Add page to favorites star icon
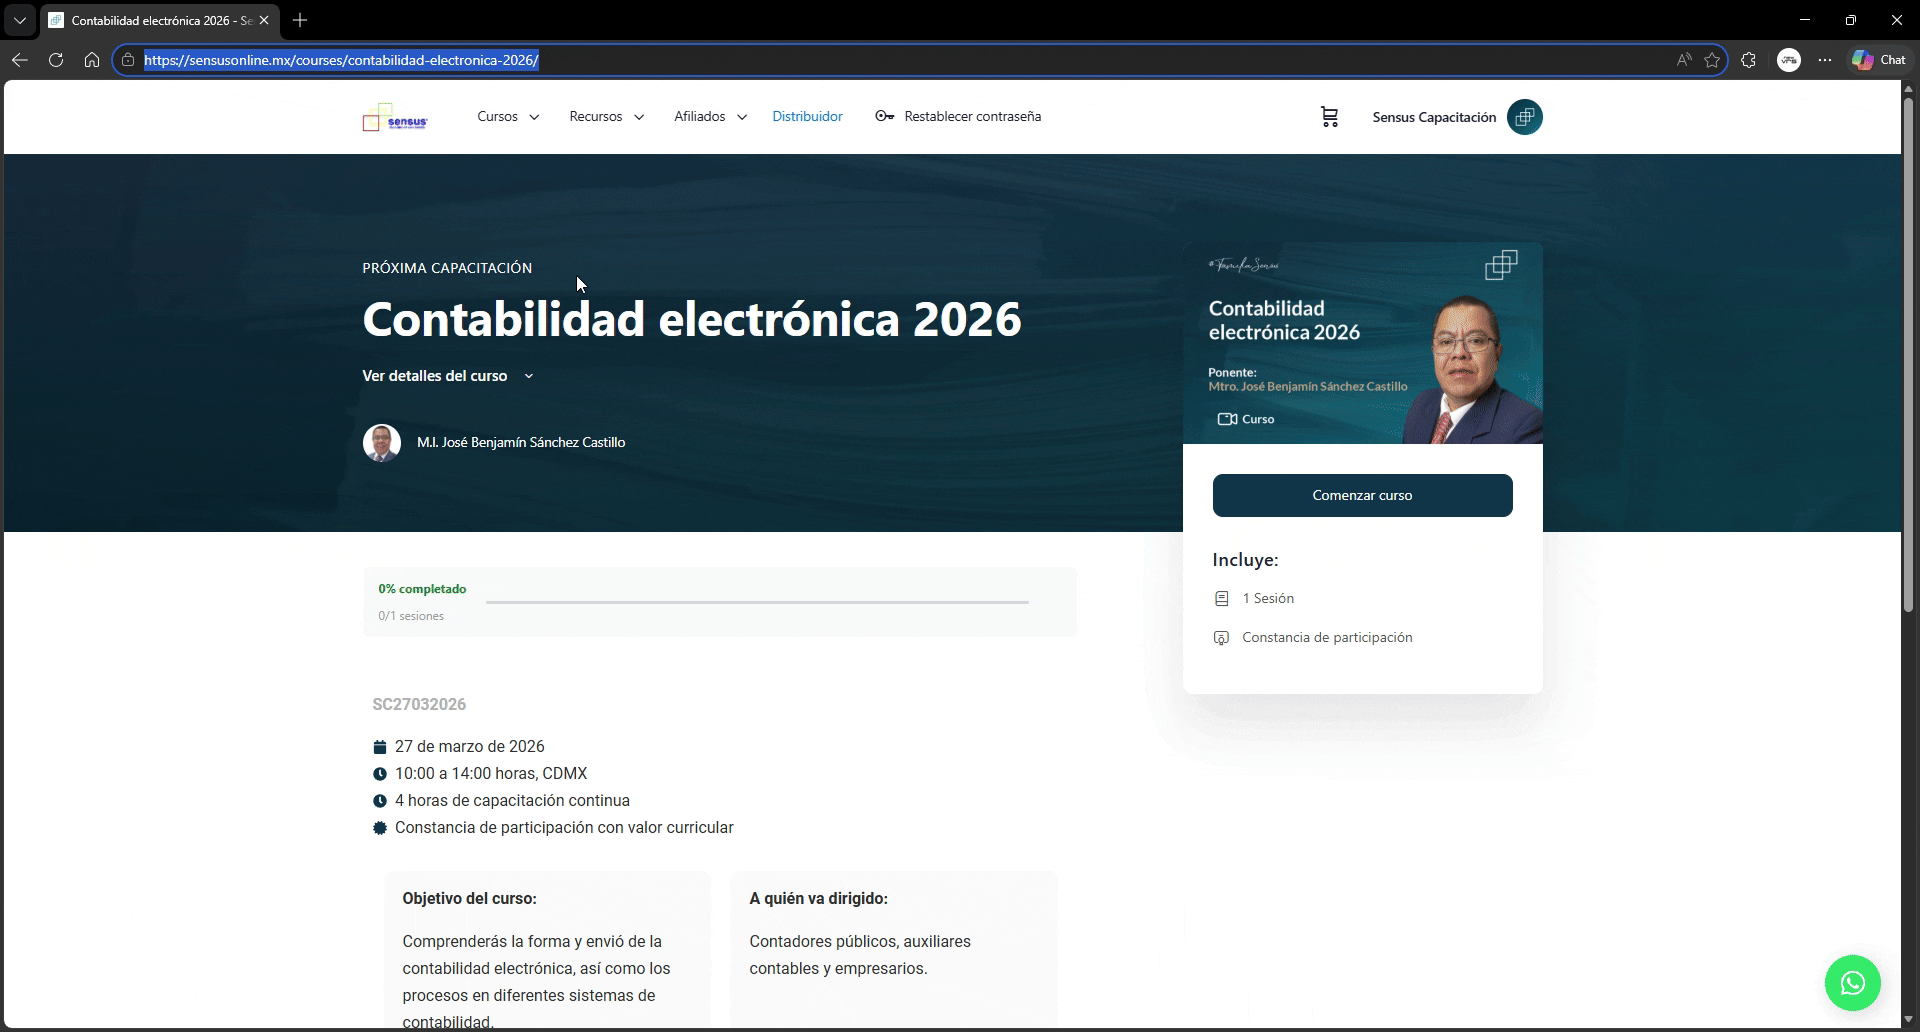The height and width of the screenshot is (1032, 1920). 1712,60
